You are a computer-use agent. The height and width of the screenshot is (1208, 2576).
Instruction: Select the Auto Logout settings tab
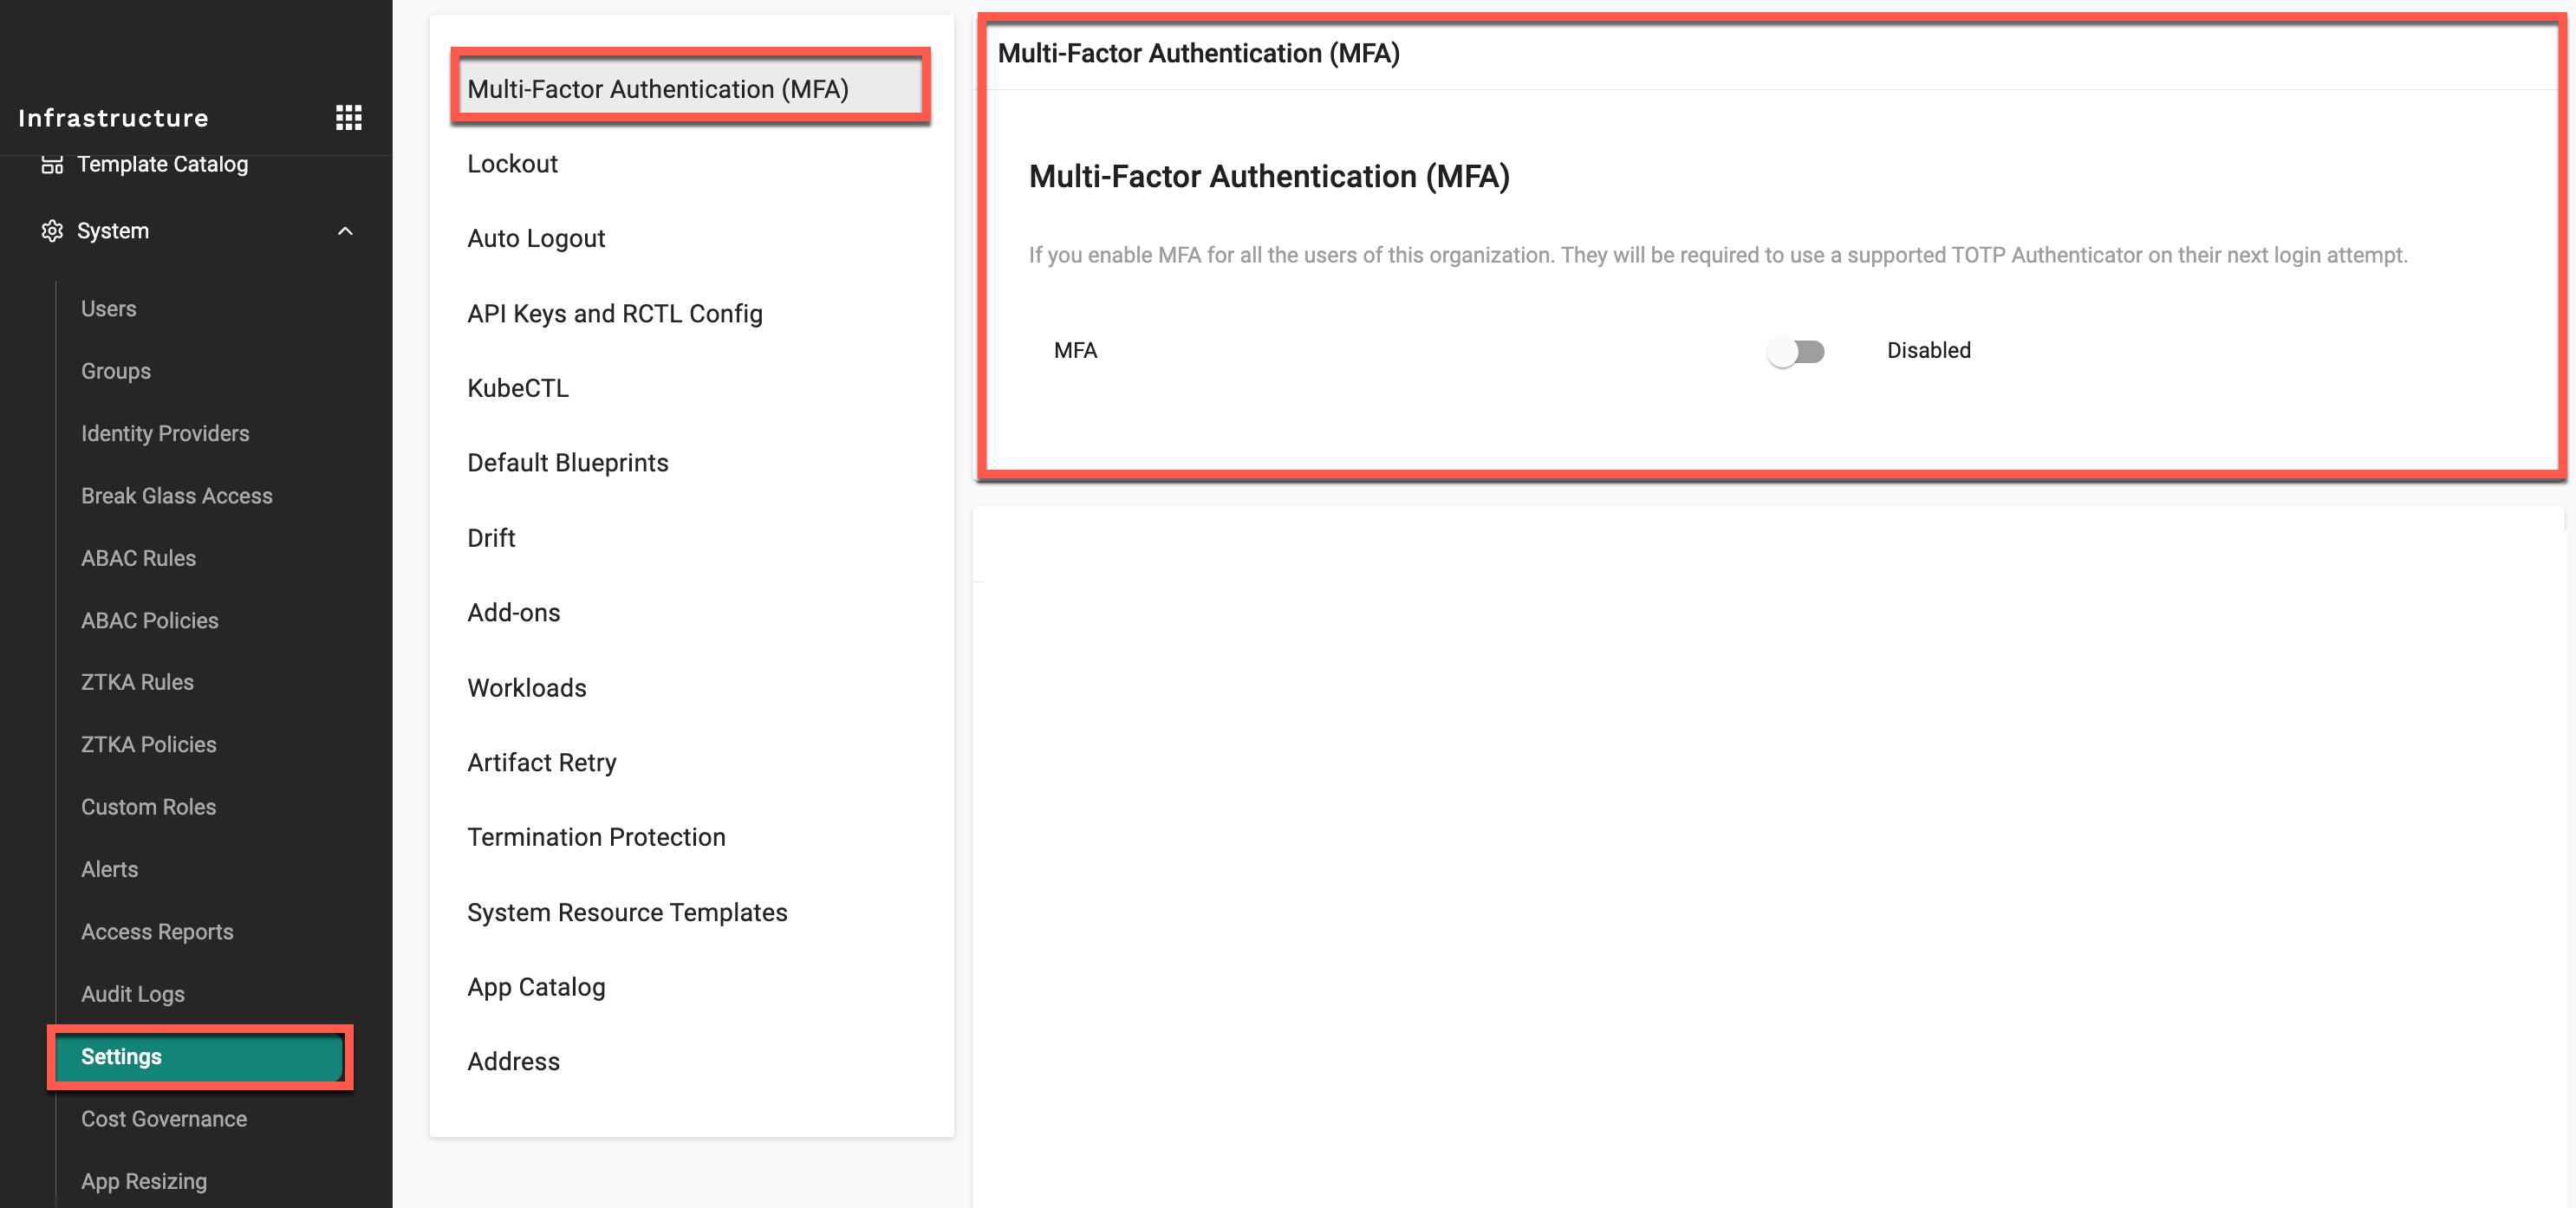[x=536, y=238]
